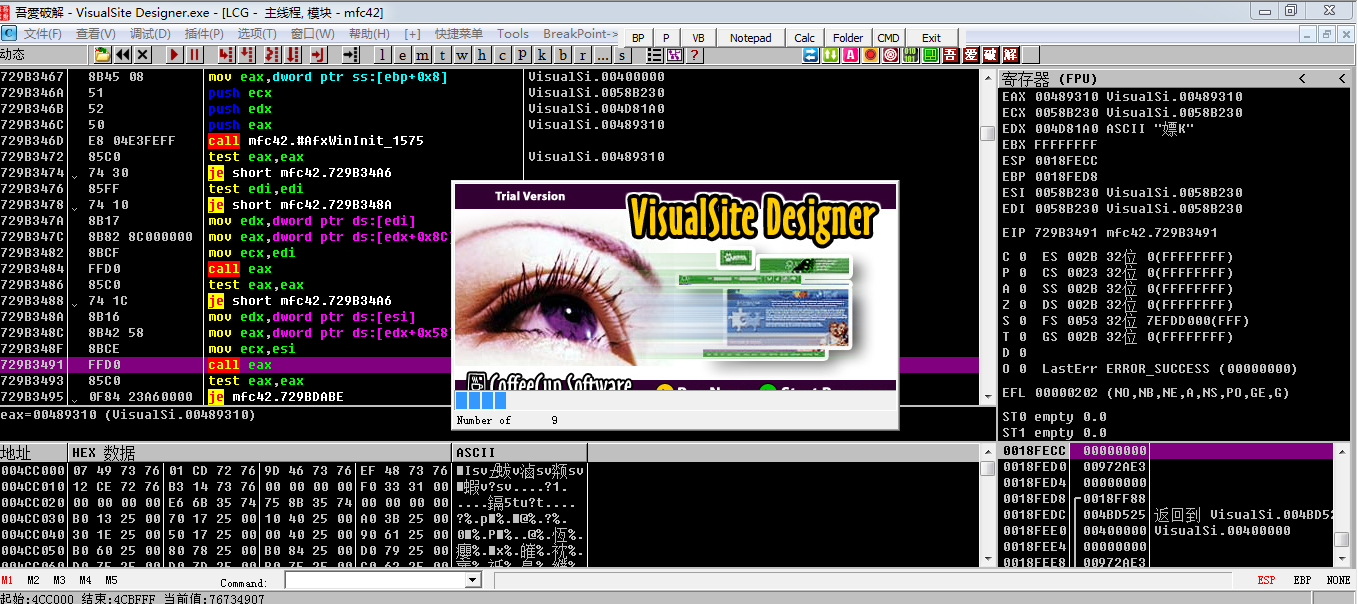The image size is (1358, 604).
Task: Open the 选项(T) menu
Action: click(x=257, y=33)
